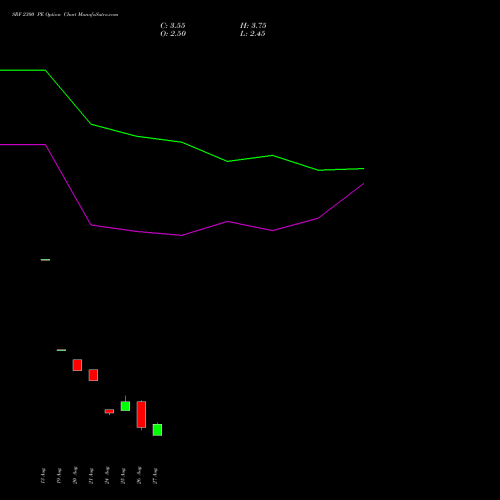The image size is (500, 500).
Task: Click the chart title text at top
Action: [x=65, y=15]
